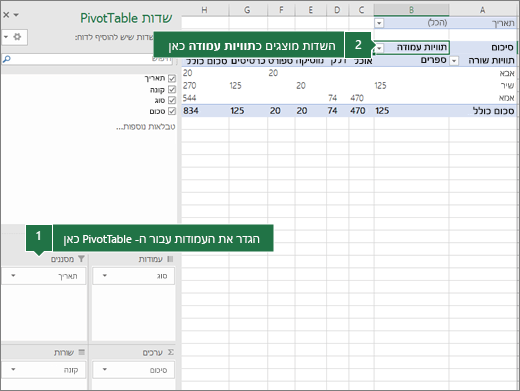Open dropdown of סוג in columns area
This screenshot has height=391, width=520.
click(105, 276)
